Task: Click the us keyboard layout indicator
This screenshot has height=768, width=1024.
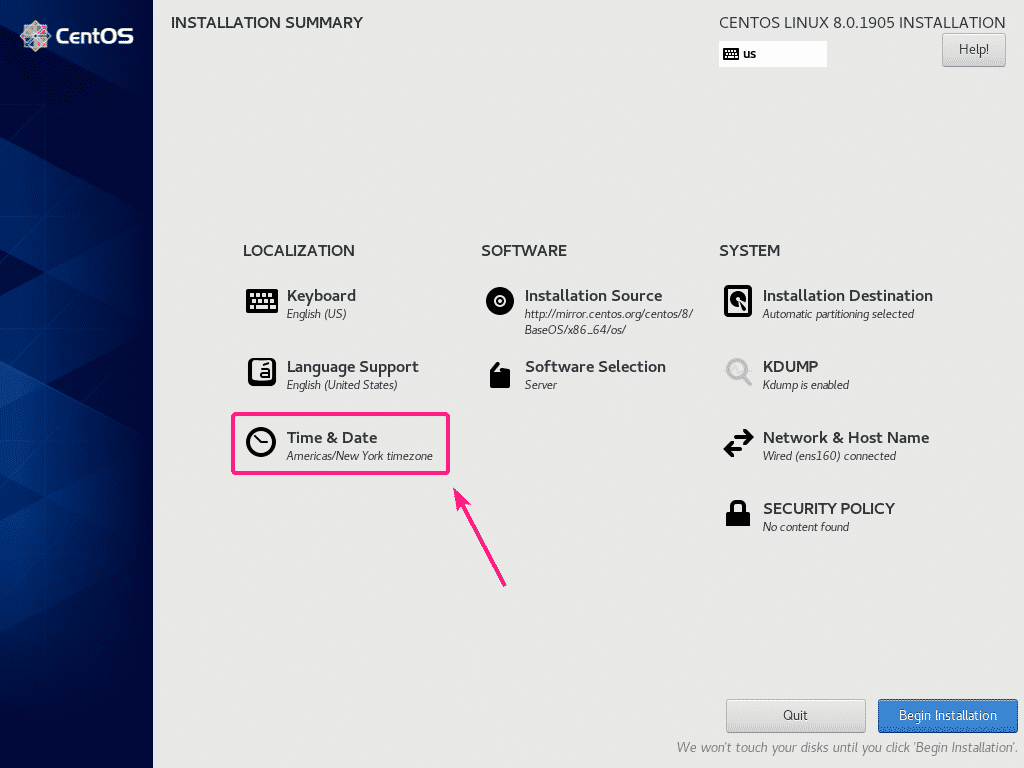Action: click(773, 54)
